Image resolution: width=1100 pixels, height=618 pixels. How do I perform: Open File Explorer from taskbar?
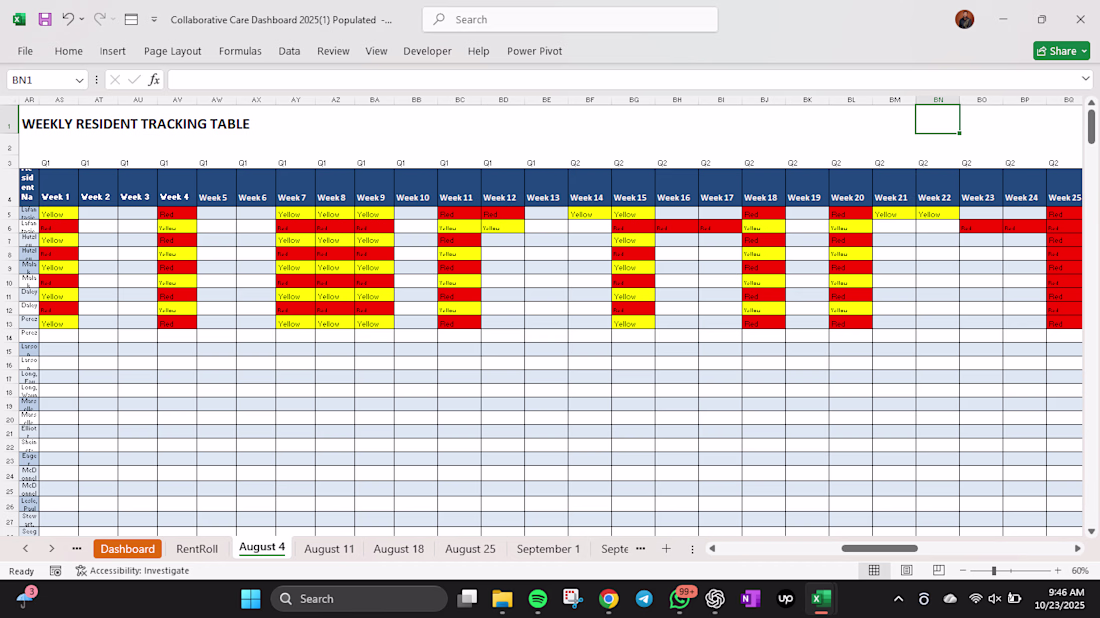point(502,599)
